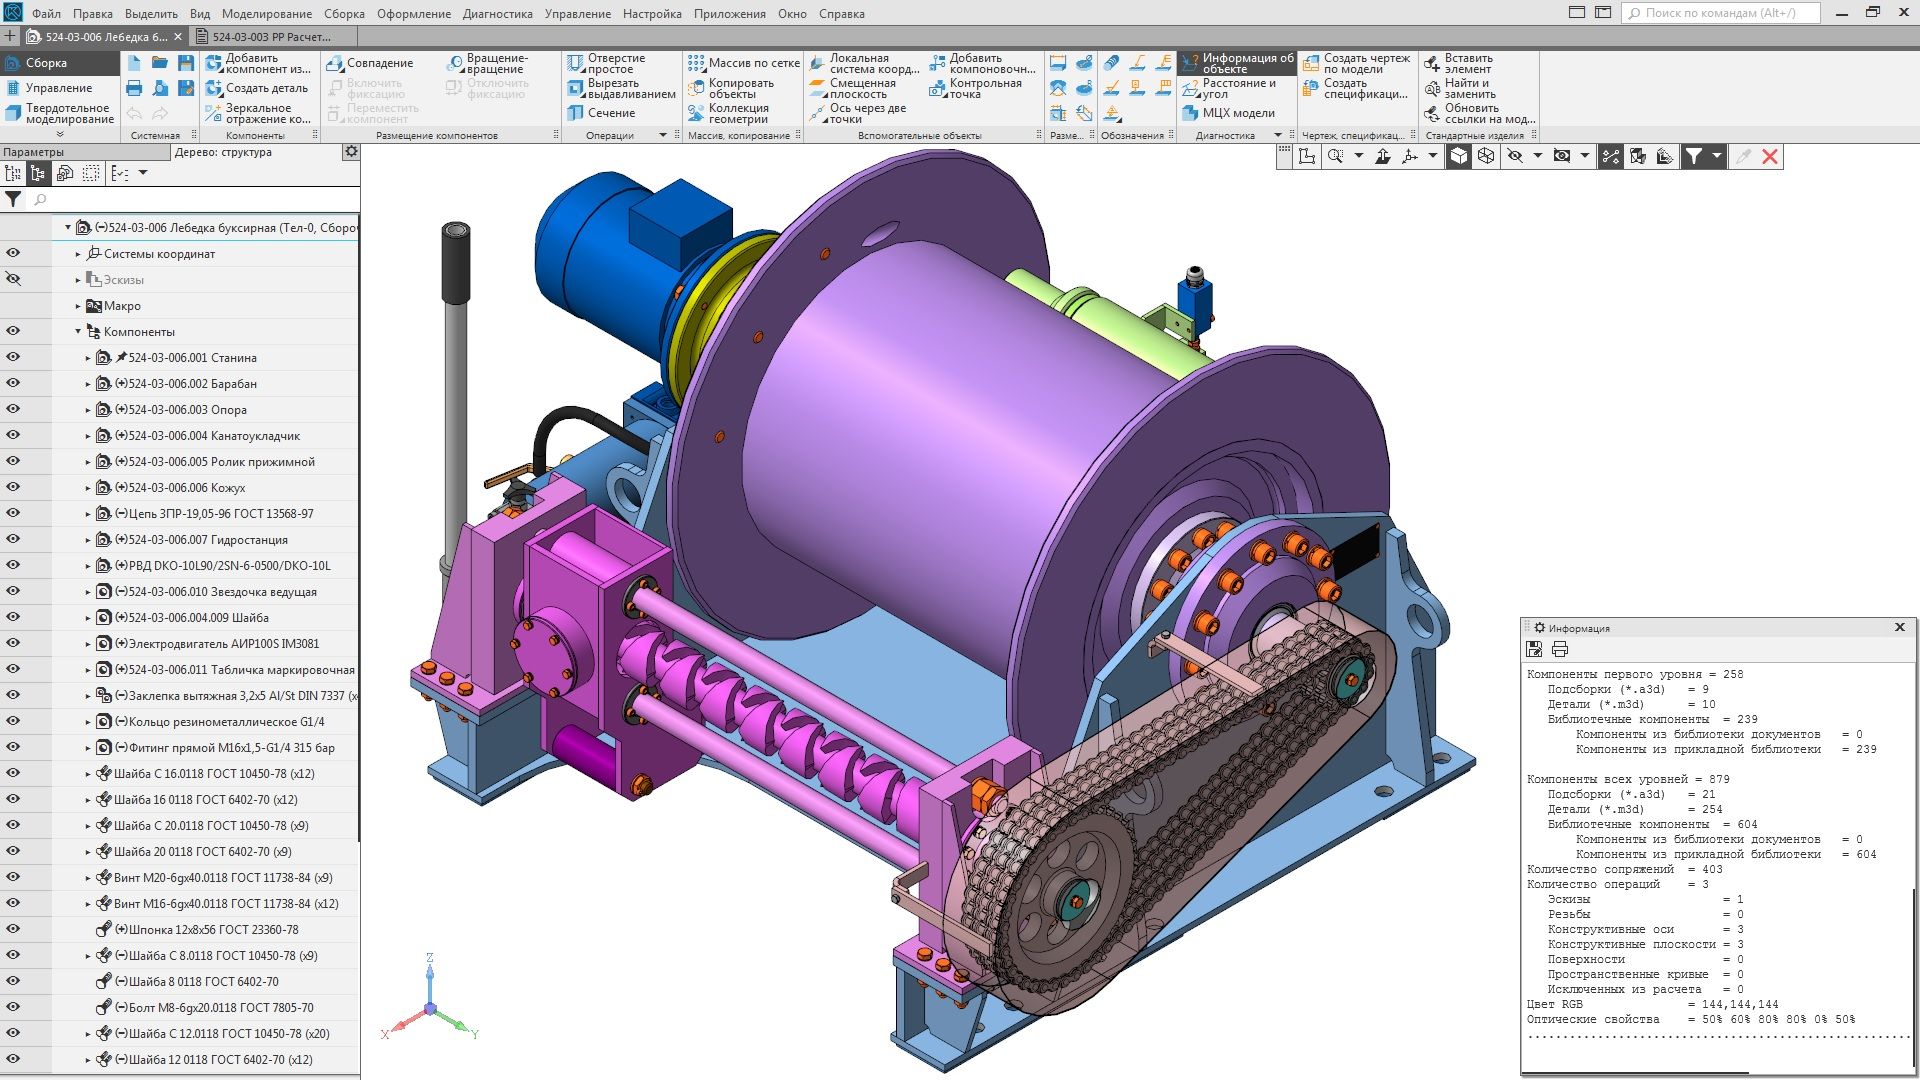Screen dimensions: 1920x1080
Task: Click Информация об объекте button
Action: 1237,63
